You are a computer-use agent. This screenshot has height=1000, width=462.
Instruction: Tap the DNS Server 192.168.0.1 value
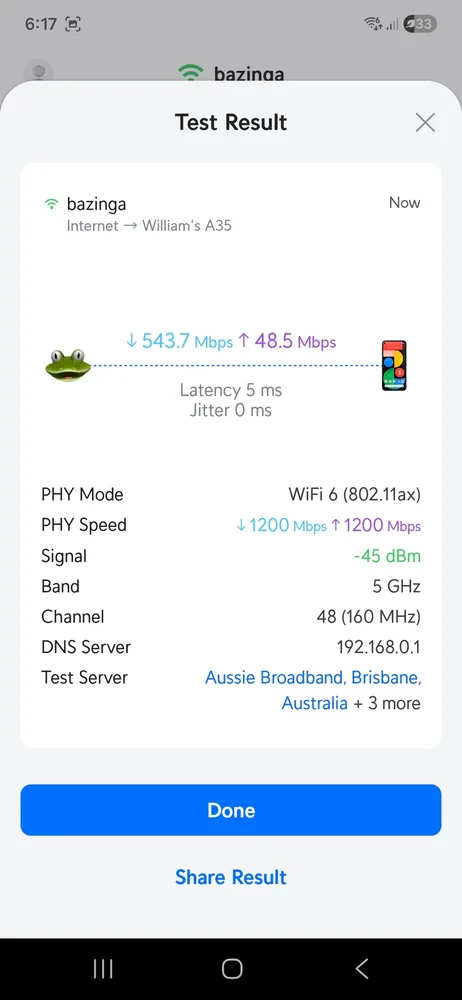378,647
